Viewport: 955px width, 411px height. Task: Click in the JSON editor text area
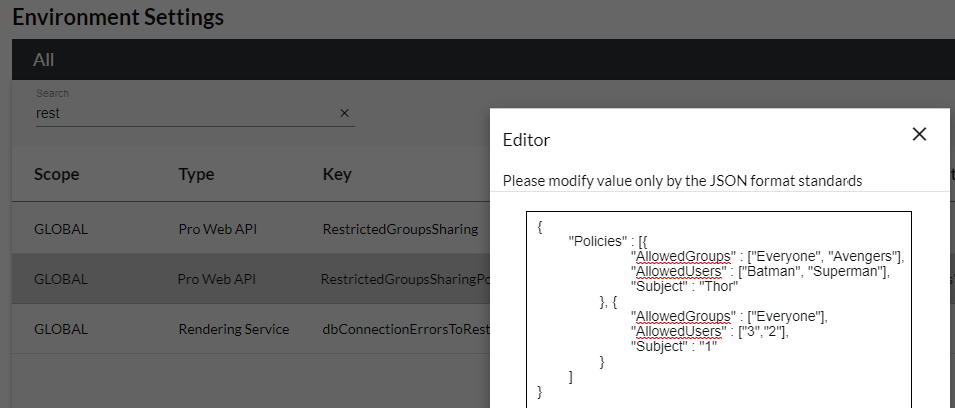point(719,309)
